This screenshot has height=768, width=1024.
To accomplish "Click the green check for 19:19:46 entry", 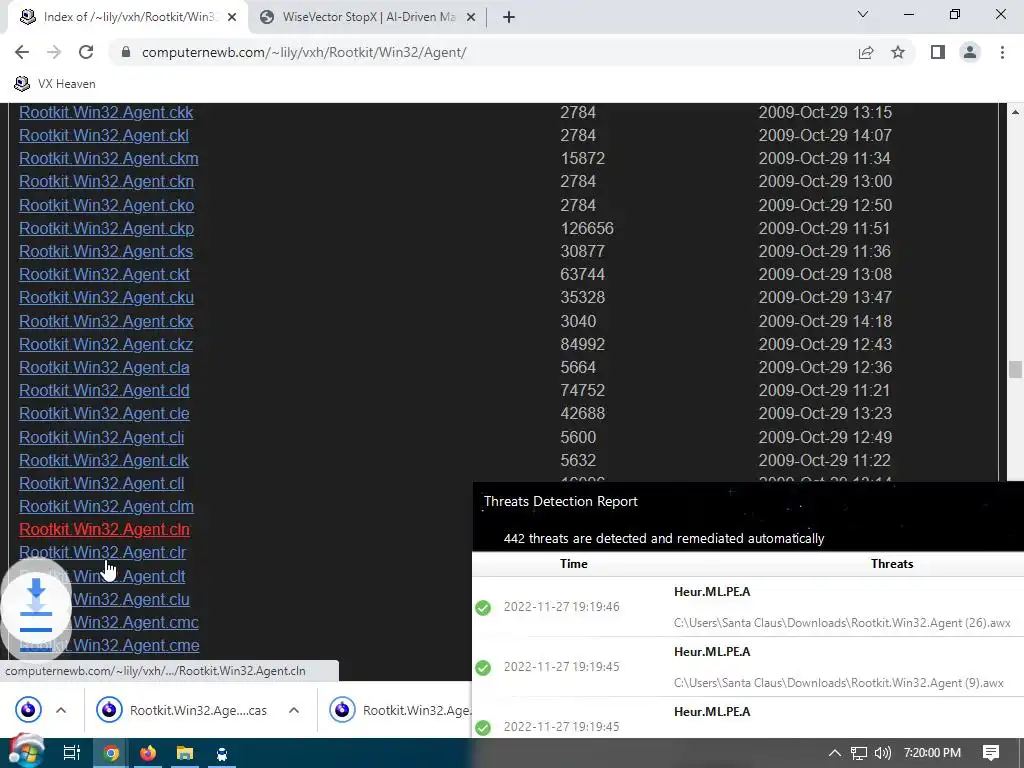I will point(483,608).
